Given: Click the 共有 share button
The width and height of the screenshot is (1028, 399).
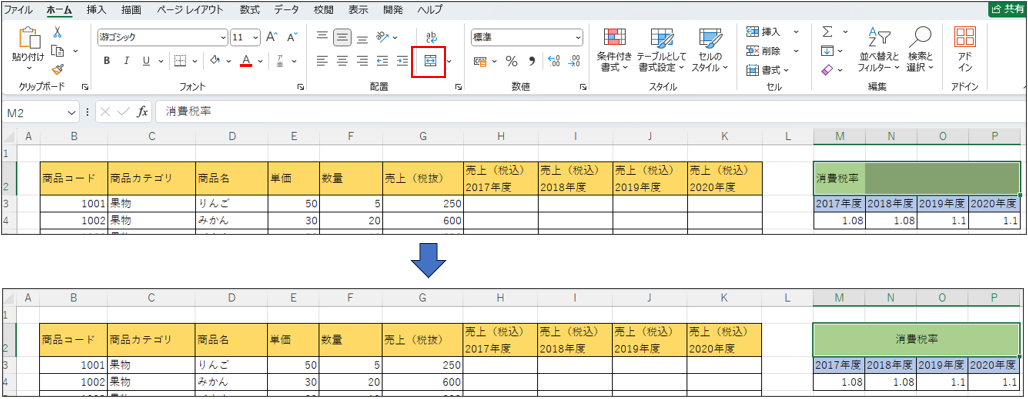Looking at the screenshot, I should pos(1008,9).
